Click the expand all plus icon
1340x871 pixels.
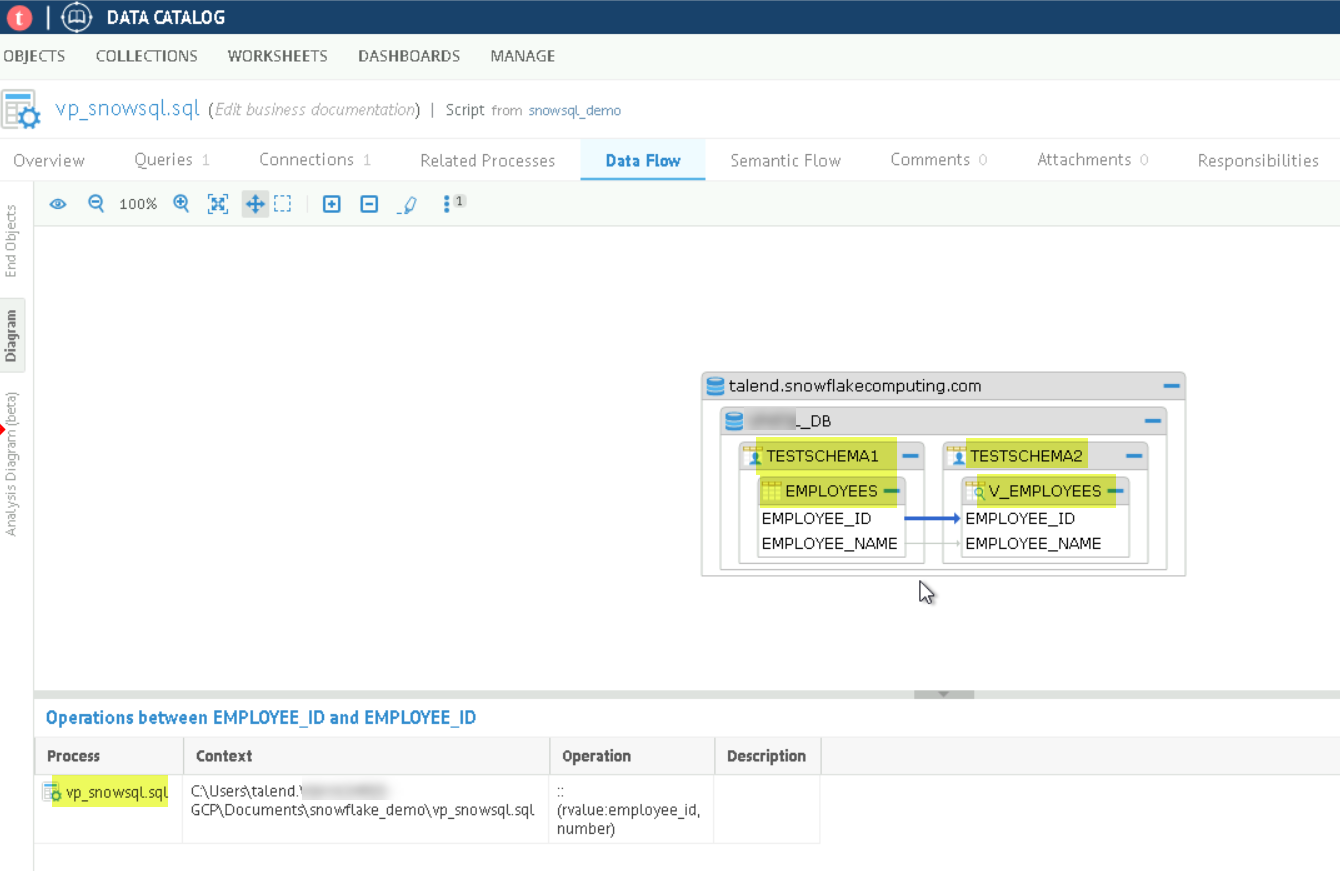pyautogui.click(x=332, y=204)
